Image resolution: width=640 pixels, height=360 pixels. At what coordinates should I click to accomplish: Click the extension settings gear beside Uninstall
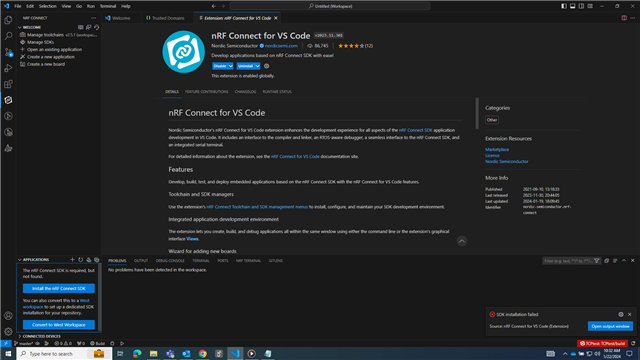[267, 66]
